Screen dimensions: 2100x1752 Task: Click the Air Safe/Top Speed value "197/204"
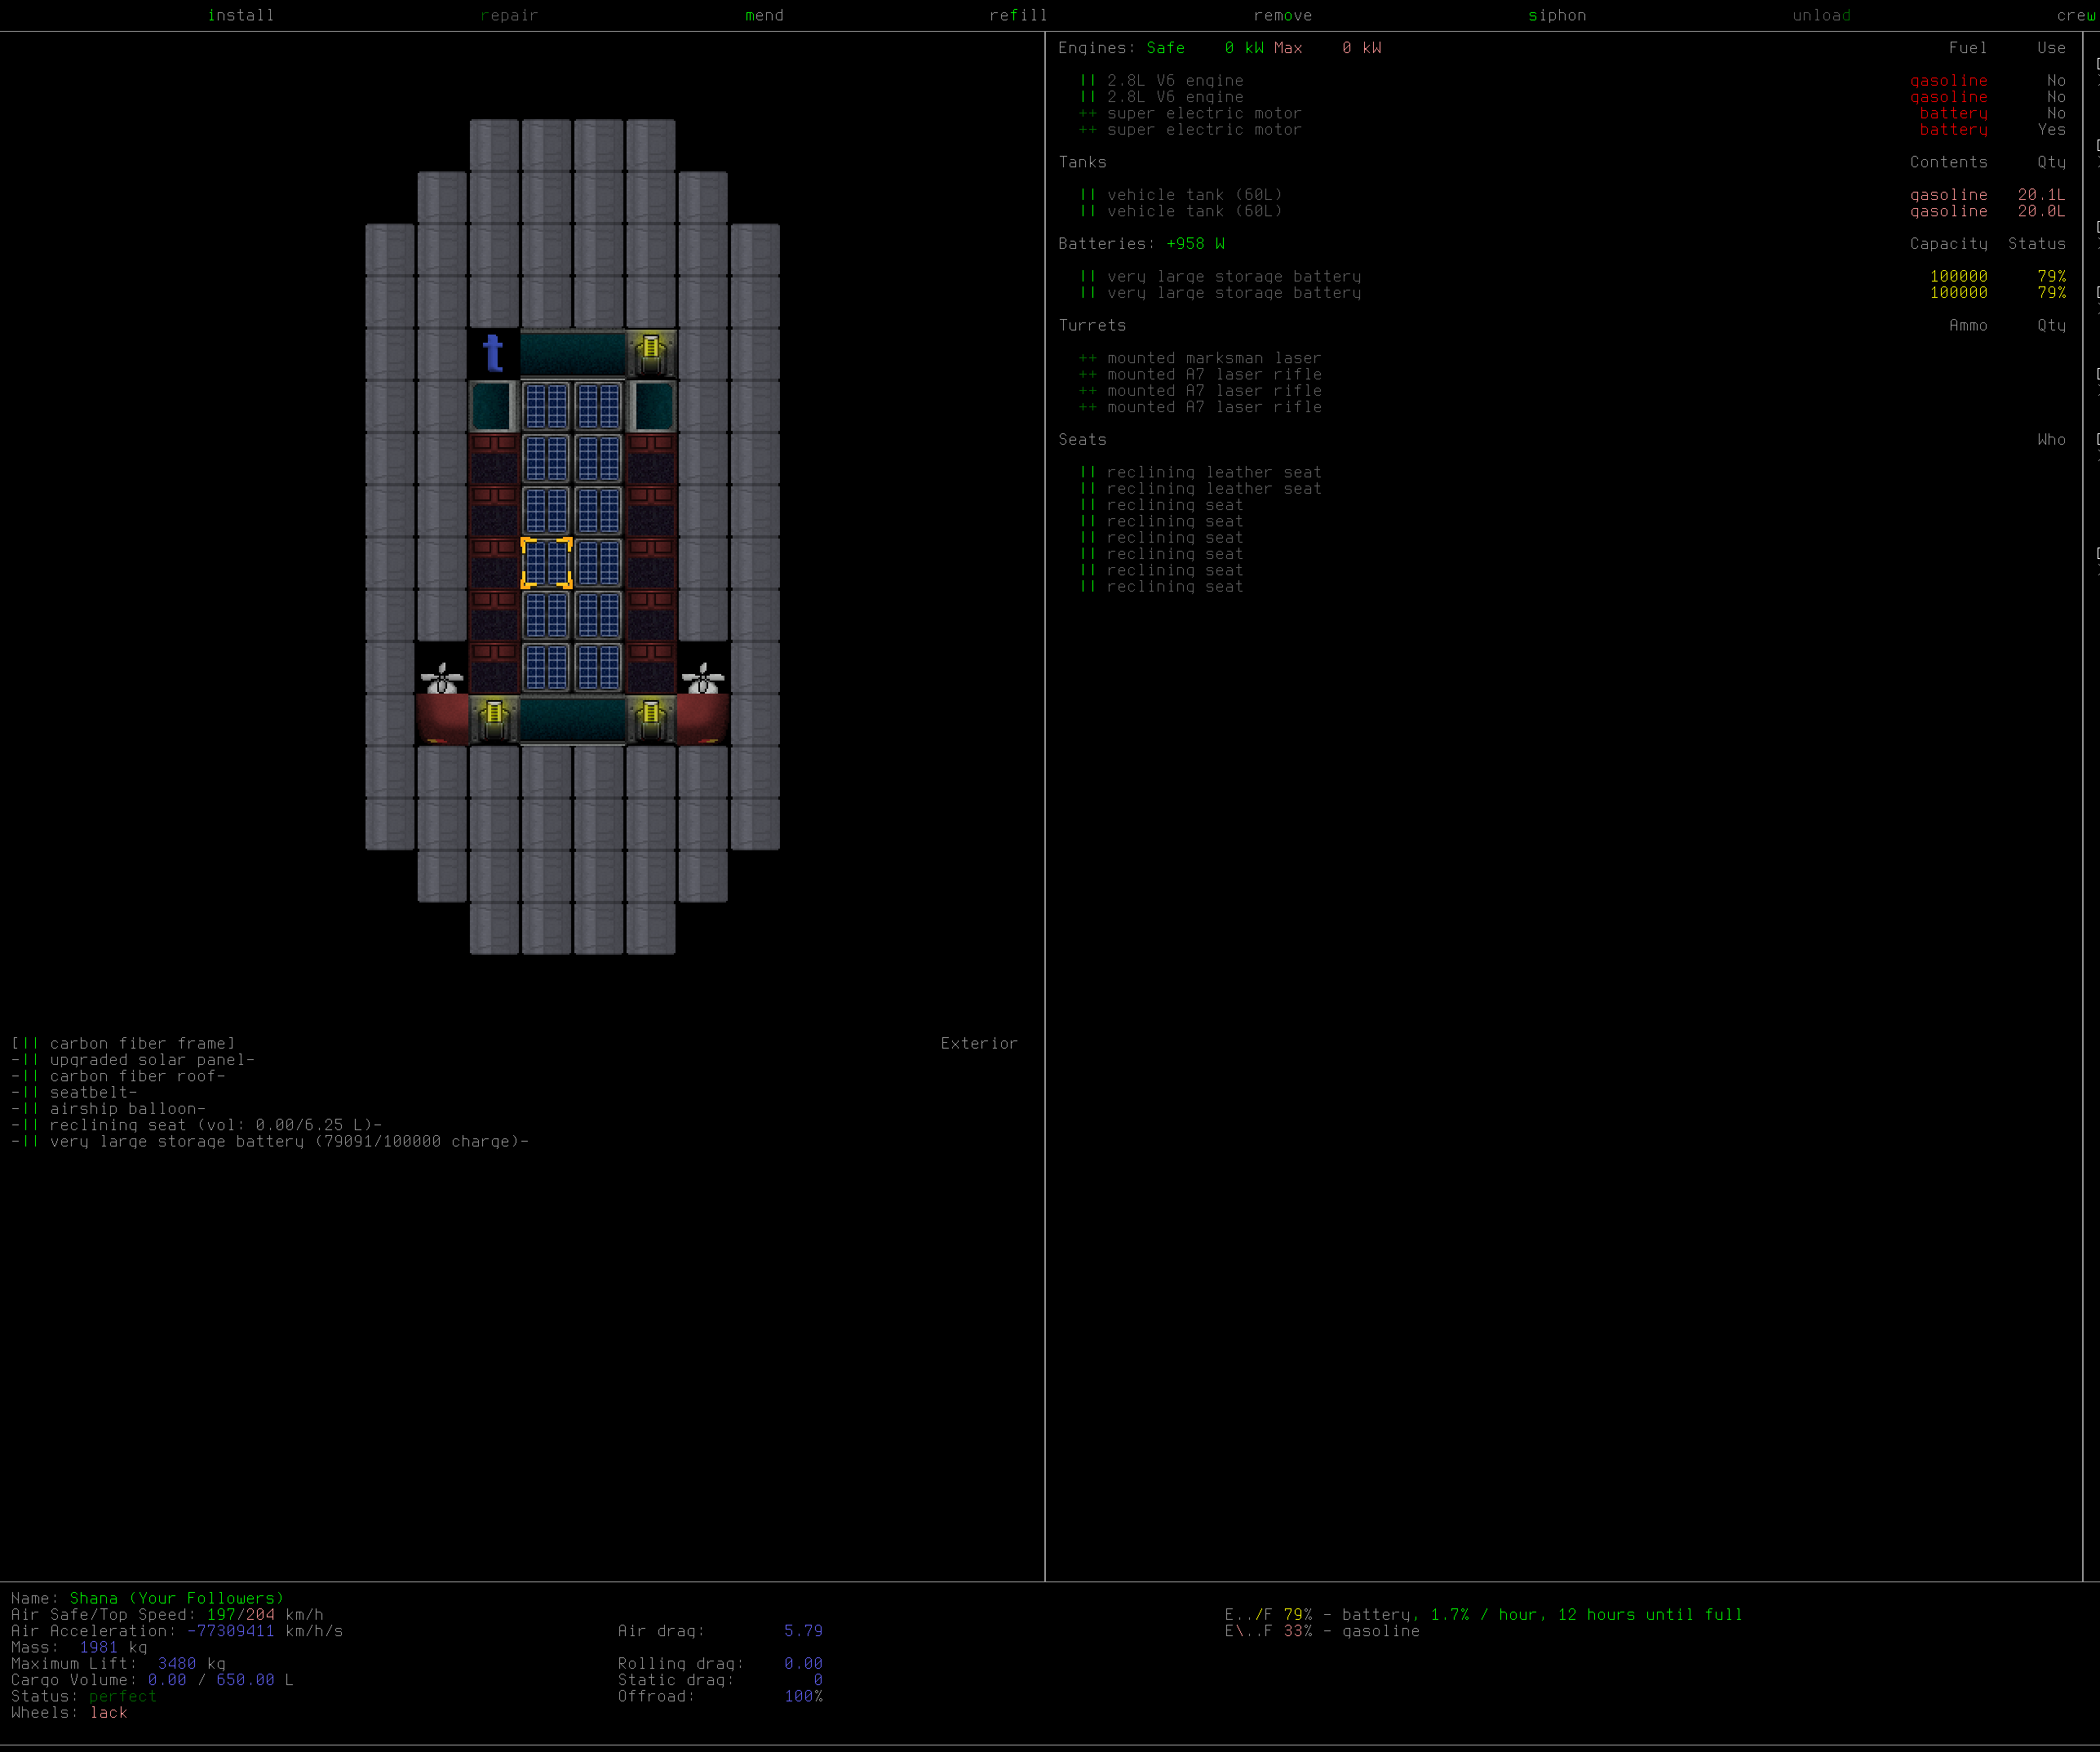240,1615
